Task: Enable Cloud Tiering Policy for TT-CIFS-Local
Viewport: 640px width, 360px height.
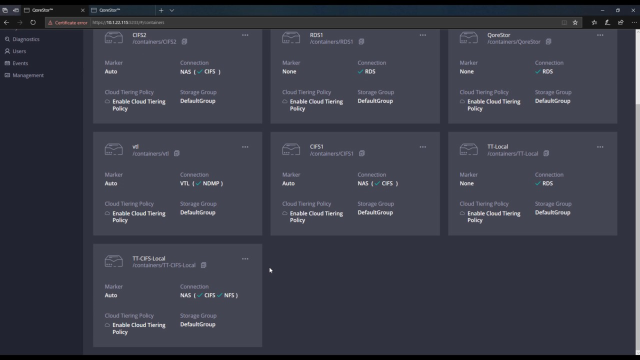Action: [x=135, y=329]
